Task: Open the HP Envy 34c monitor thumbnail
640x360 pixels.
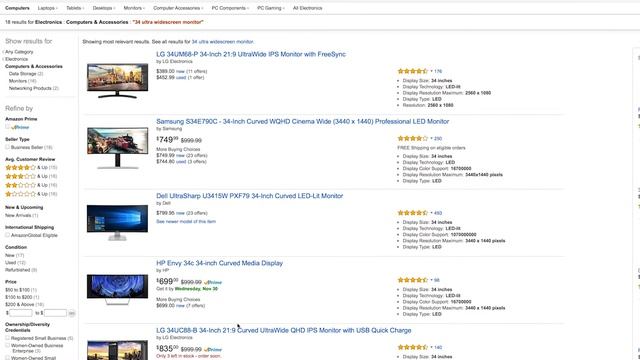Action: coord(118,289)
